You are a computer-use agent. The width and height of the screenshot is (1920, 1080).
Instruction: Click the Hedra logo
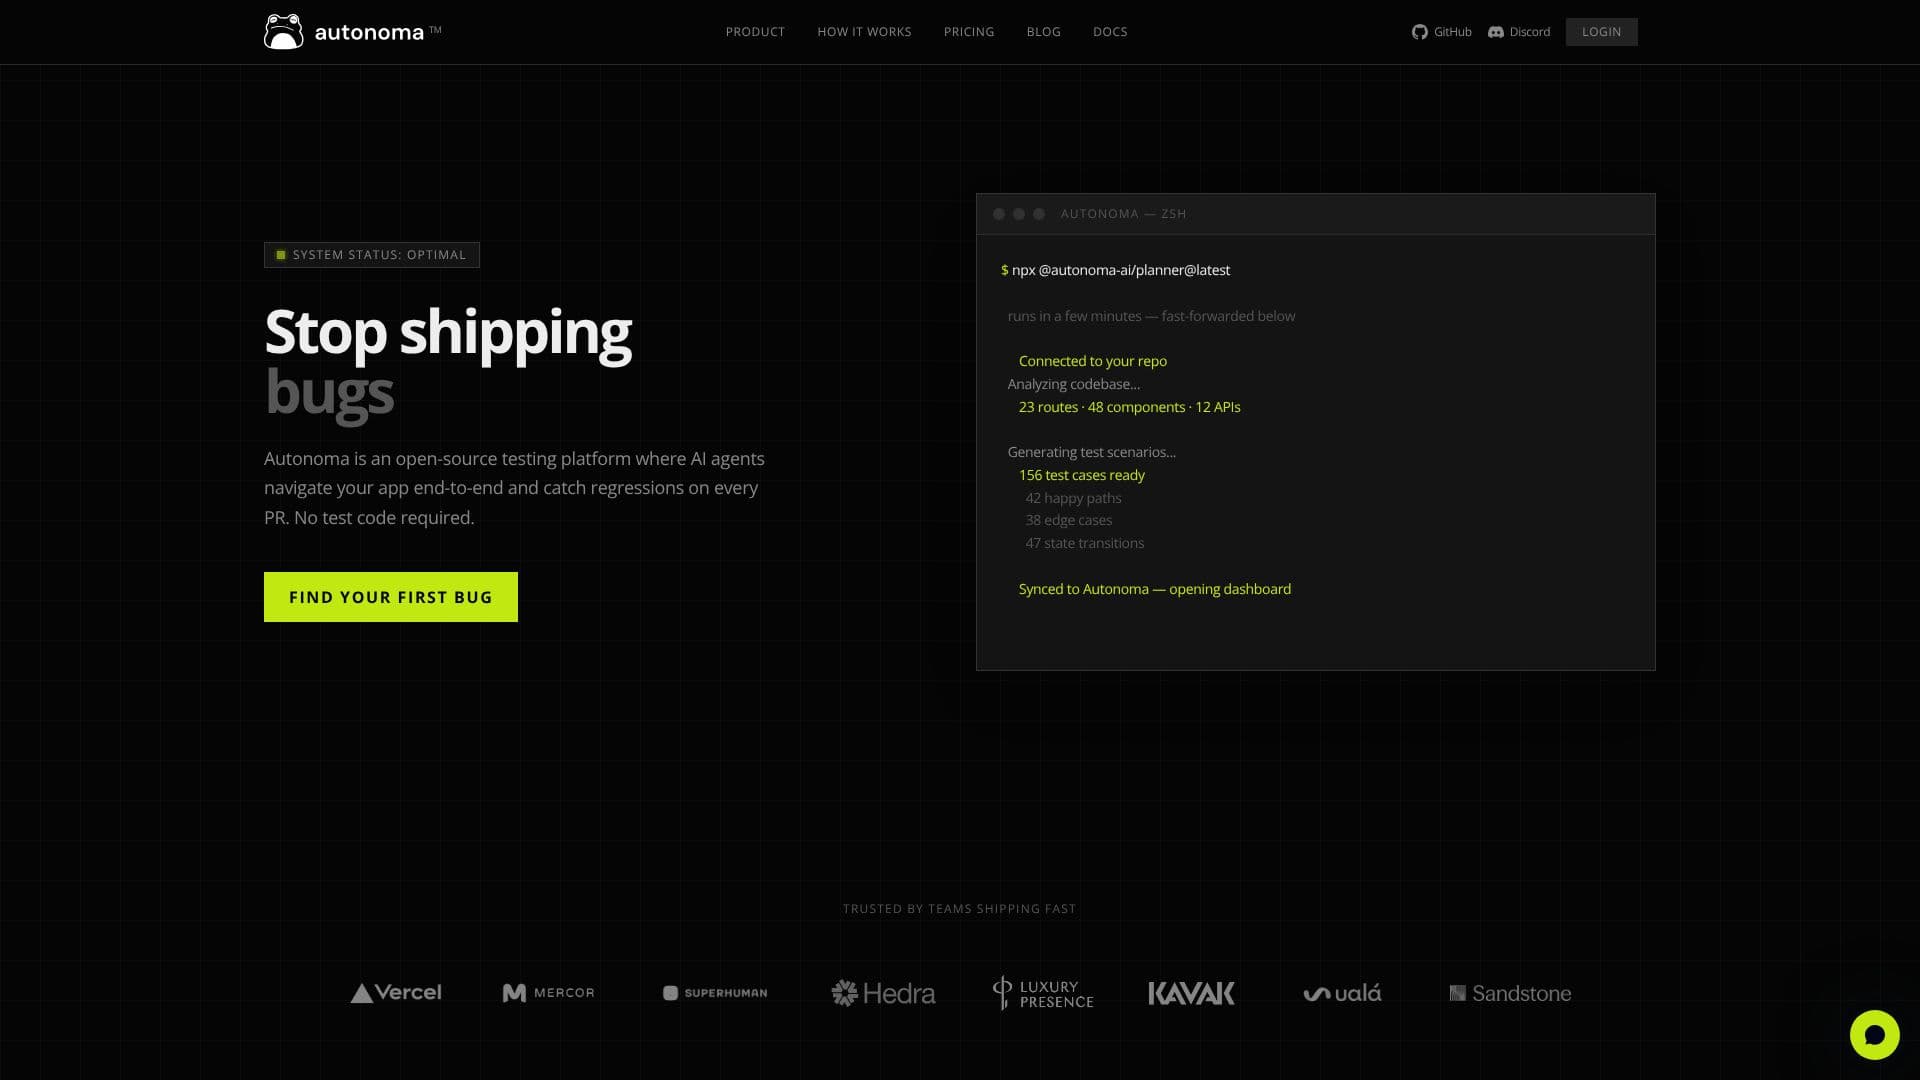tap(883, 993)
